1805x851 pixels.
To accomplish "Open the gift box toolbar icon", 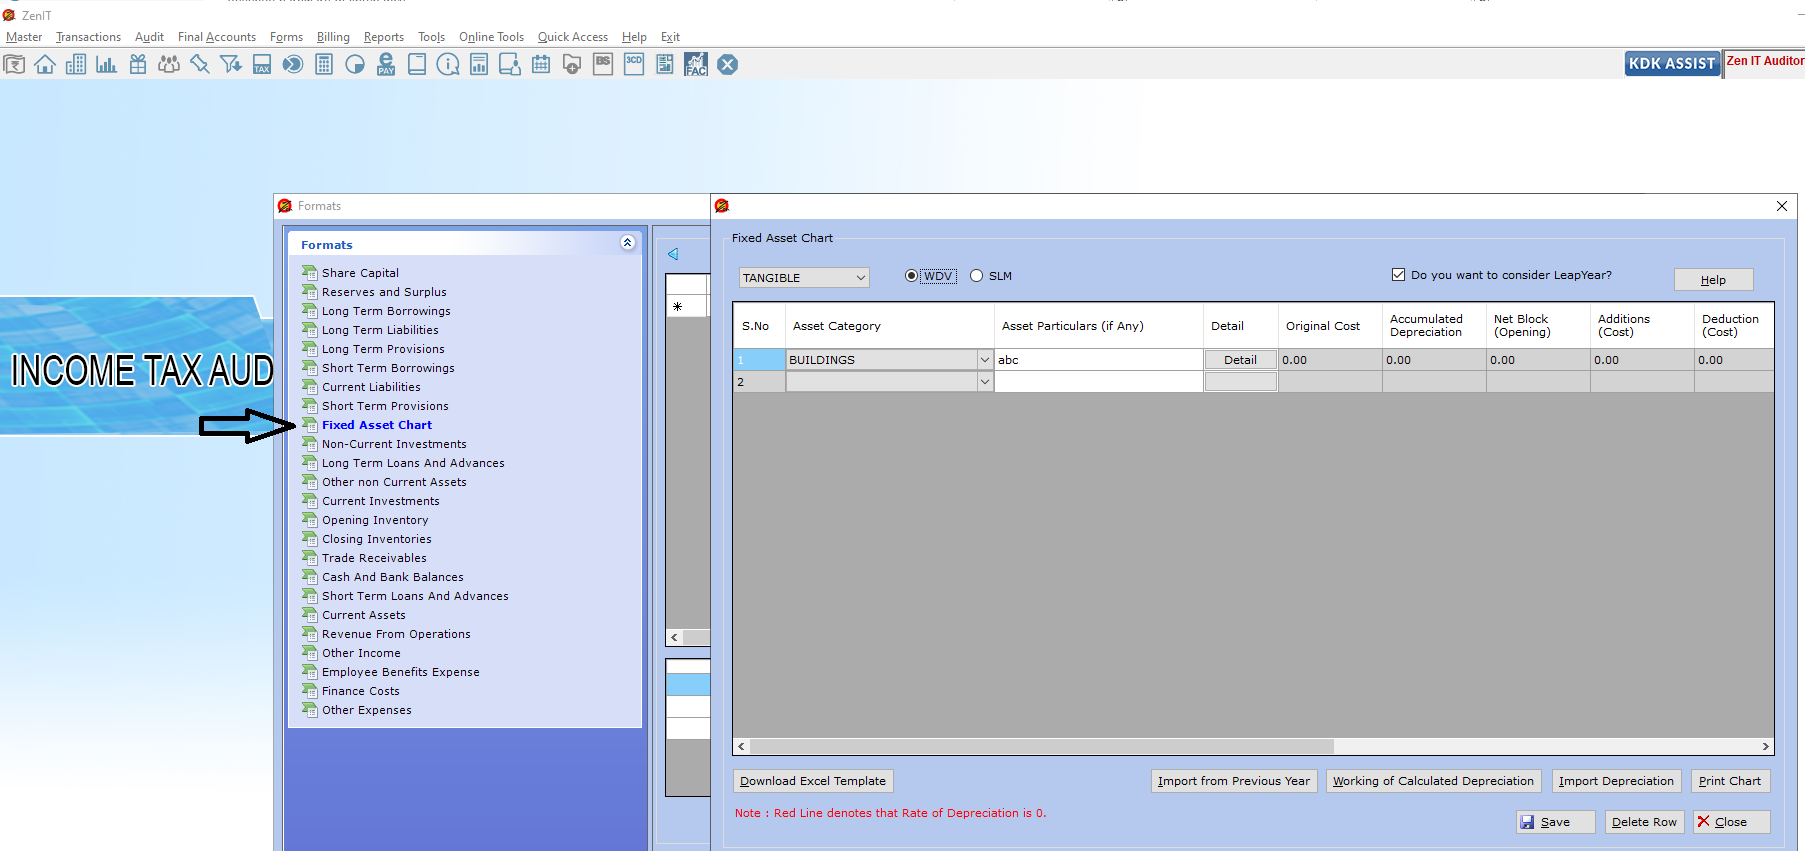I will point(138,65).
